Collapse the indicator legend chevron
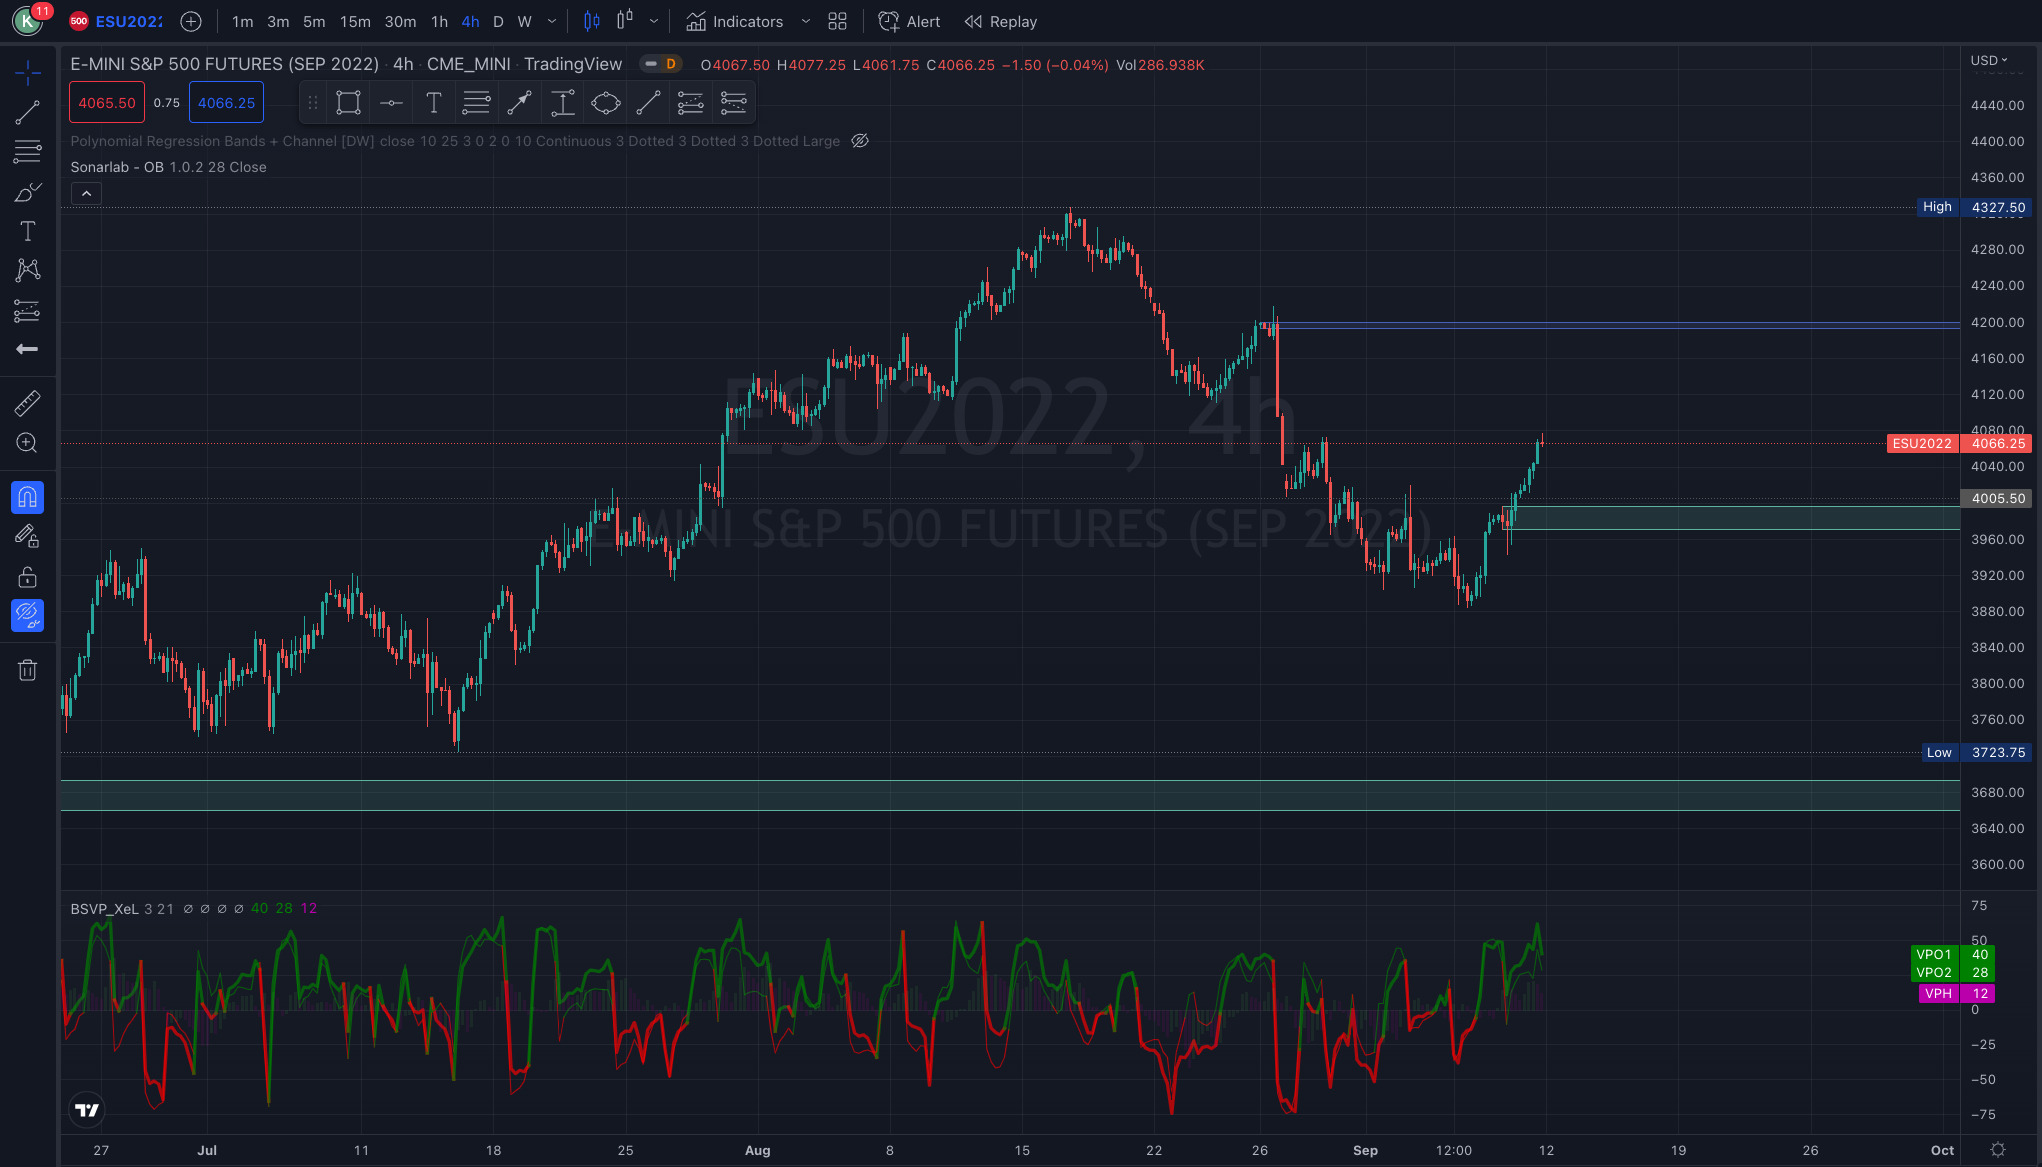2042x1167 pixels. coord(86,193)
